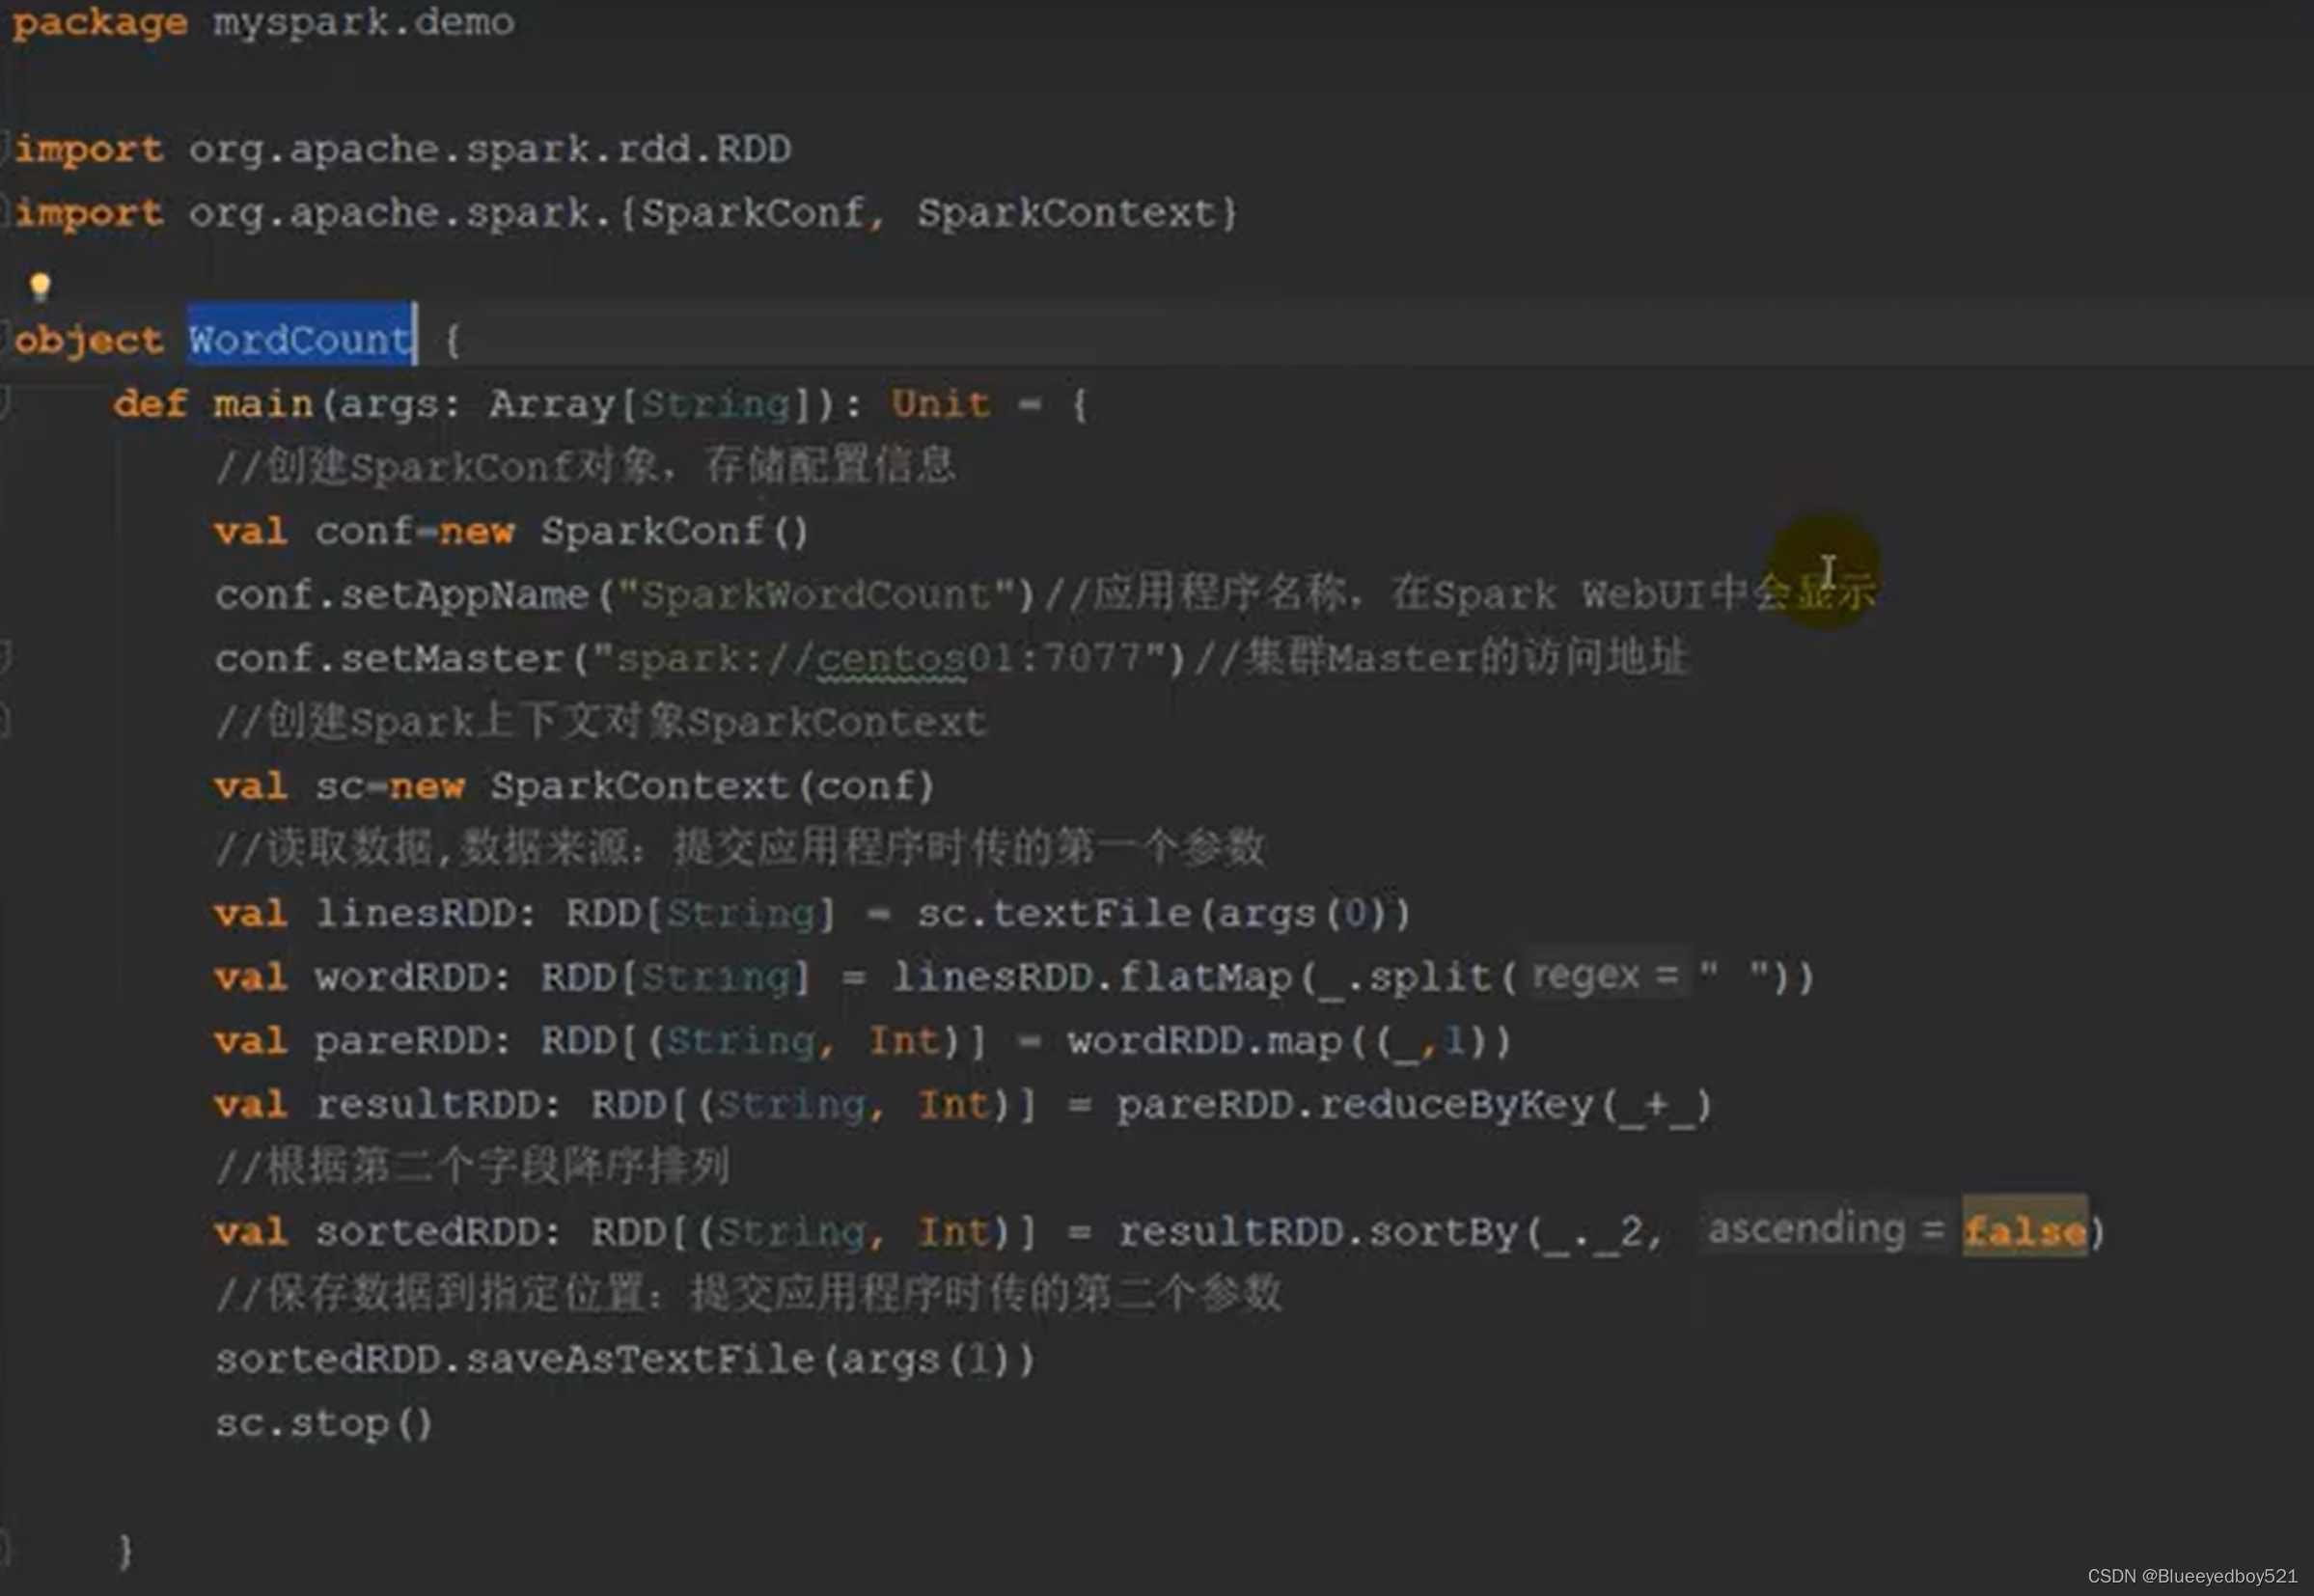The width and height of the screenshot is (2314, 1596).
Task: Click the highlighted false keyword in sortBy
Action: (x=2024, y=1230)
